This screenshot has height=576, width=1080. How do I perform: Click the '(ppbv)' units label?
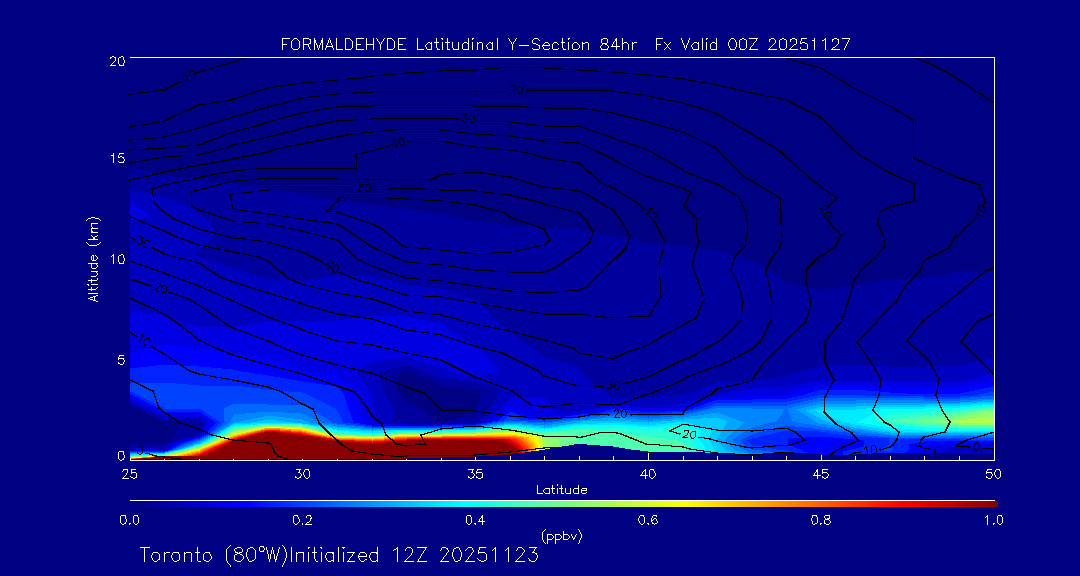coord(561,536)
